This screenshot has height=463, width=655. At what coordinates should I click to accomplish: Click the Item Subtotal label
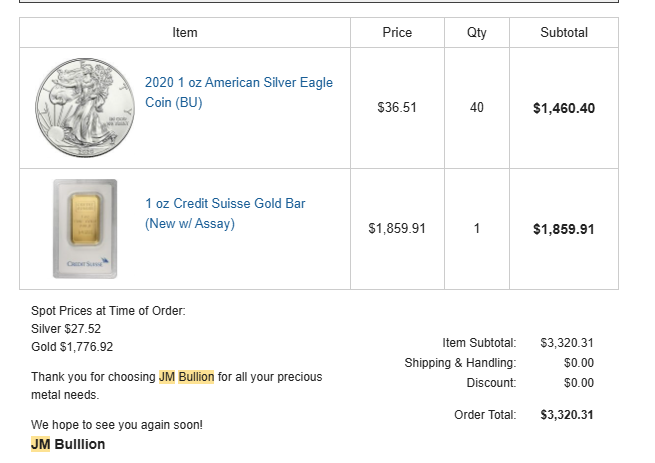[479, 343]
